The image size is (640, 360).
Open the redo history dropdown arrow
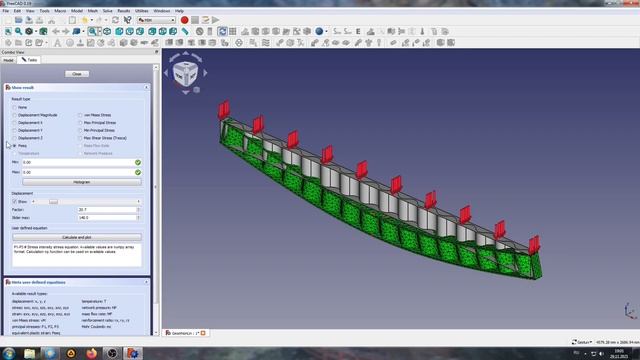106,20
